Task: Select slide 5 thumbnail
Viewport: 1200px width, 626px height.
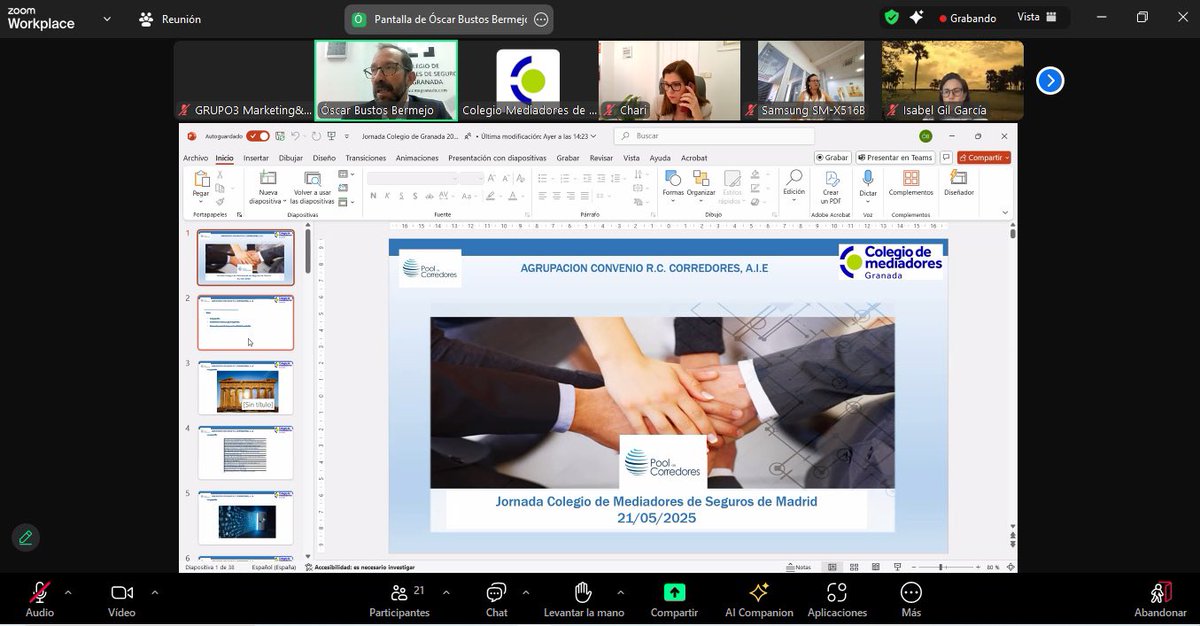Action: [x=245, y=517]
